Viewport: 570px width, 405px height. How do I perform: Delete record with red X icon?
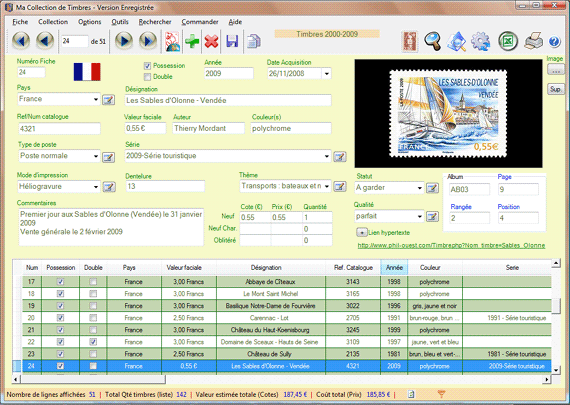coord(211,41)
